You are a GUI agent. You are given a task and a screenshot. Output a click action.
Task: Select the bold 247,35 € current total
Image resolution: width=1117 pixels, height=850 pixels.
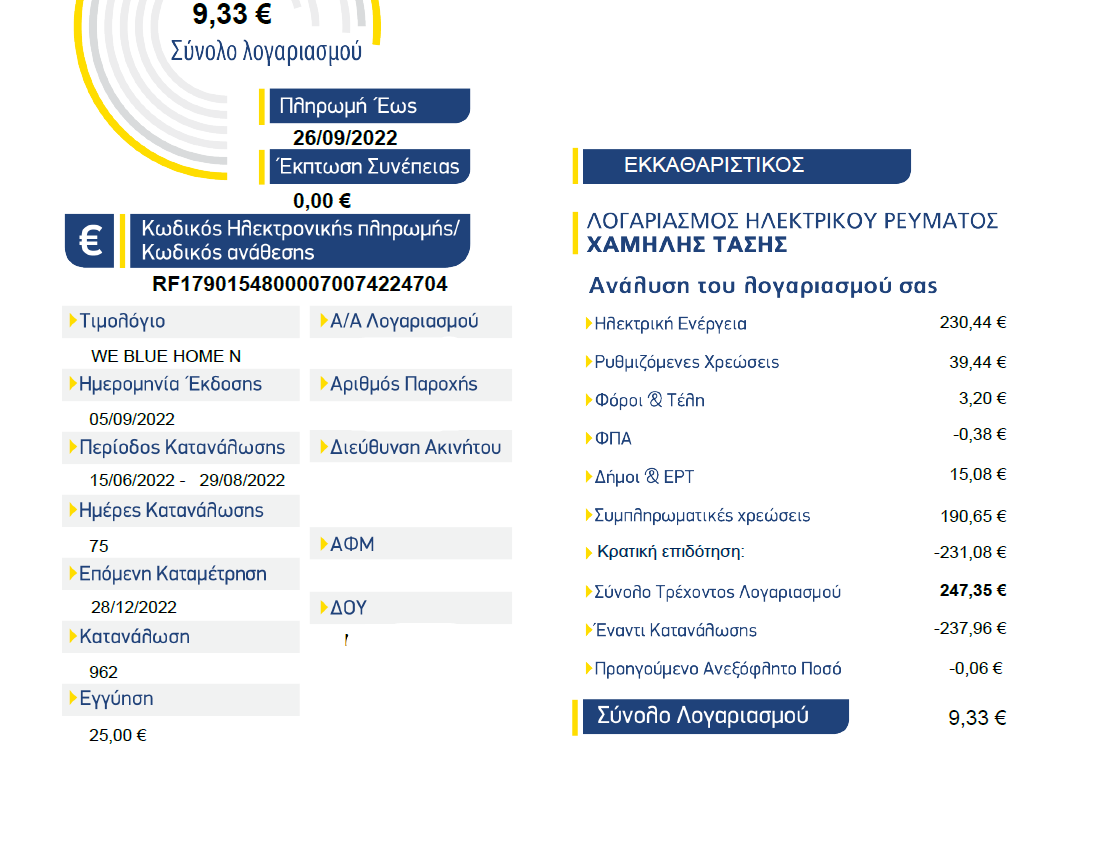[x=973, y=591]
